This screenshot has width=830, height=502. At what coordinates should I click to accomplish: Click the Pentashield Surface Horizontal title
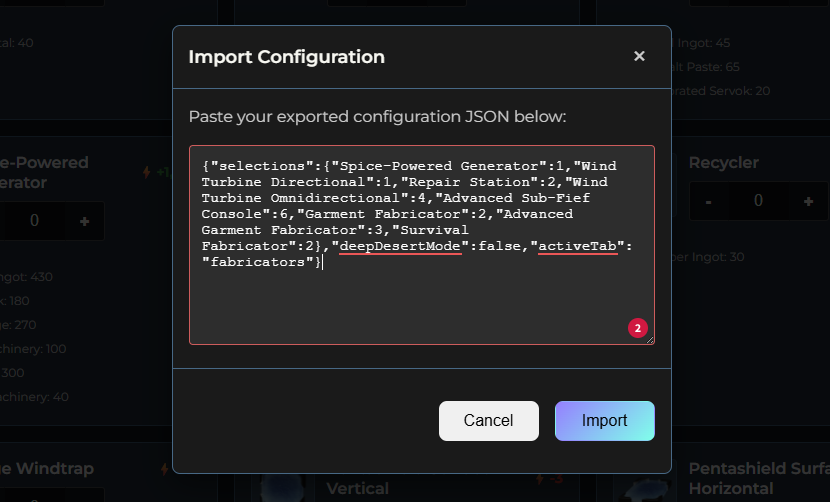[x=756, y=478]
